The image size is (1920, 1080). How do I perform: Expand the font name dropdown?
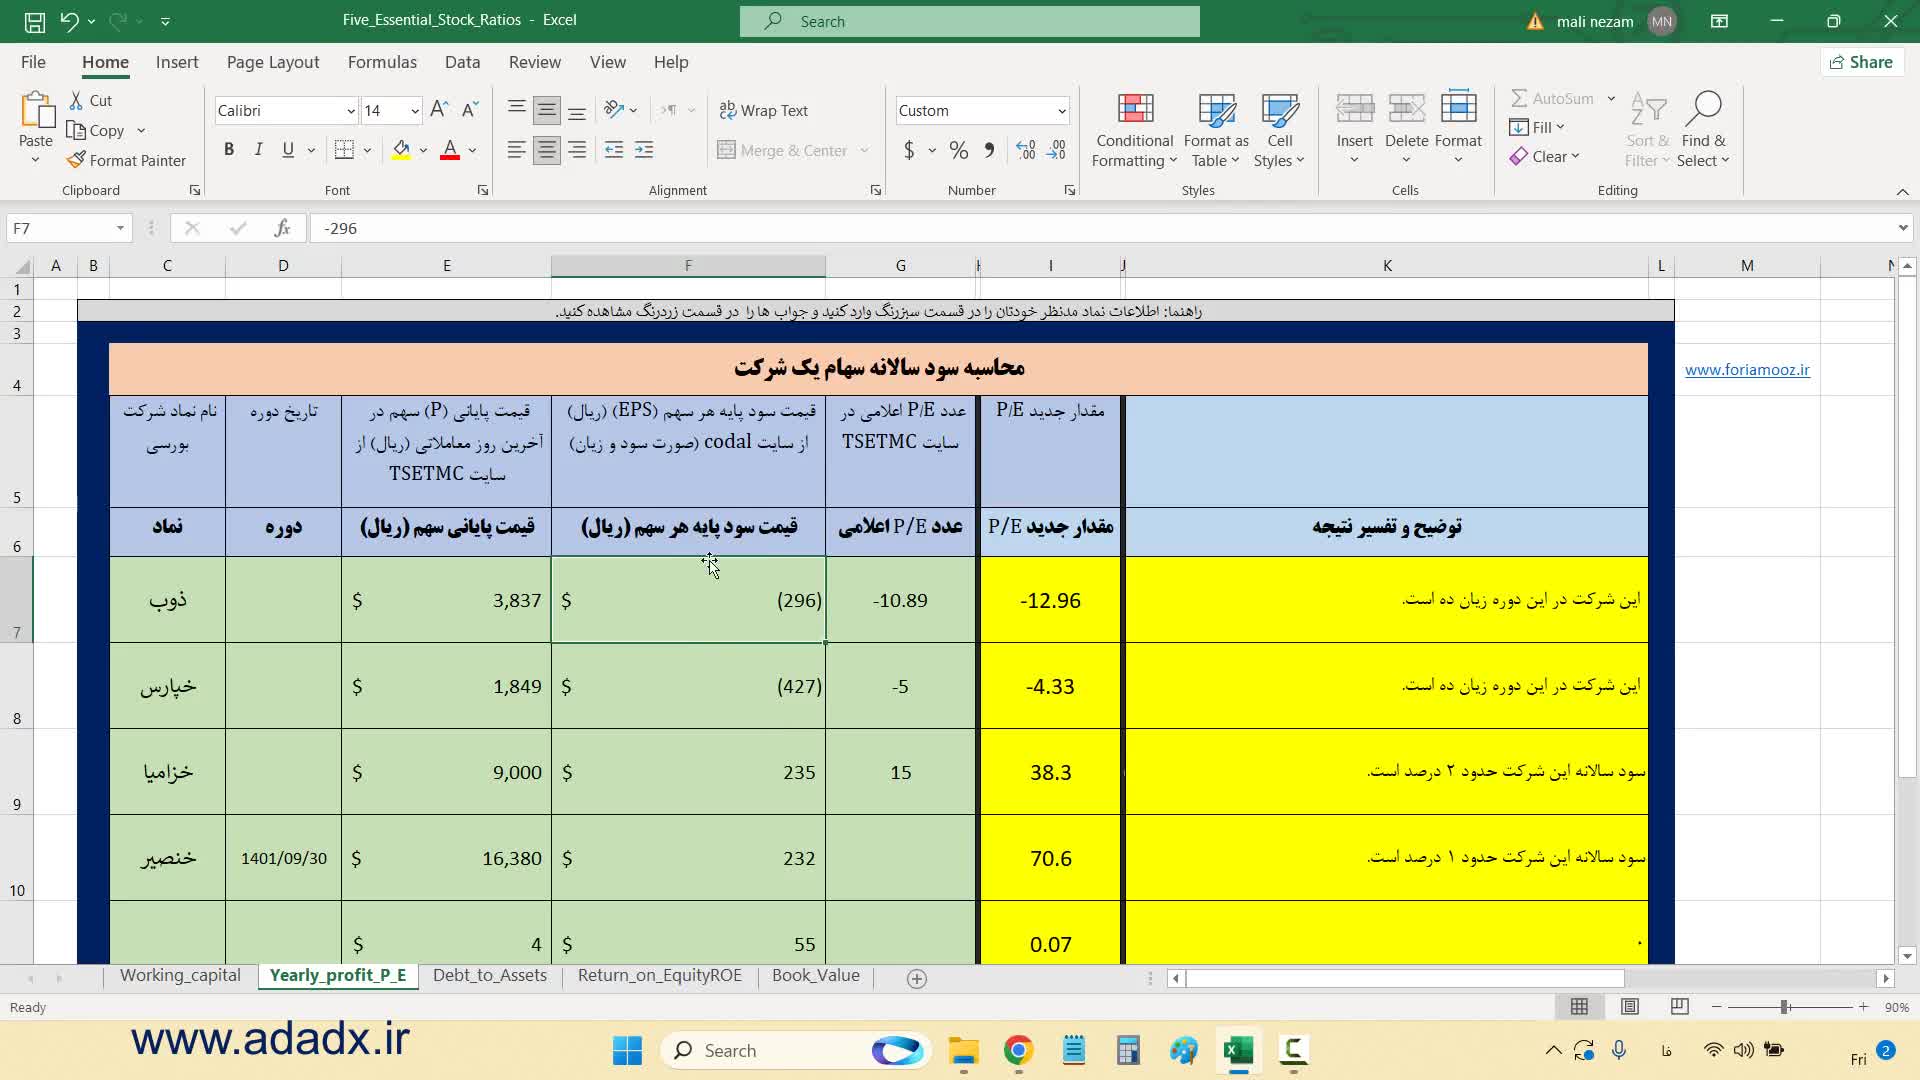pos(350,111)
